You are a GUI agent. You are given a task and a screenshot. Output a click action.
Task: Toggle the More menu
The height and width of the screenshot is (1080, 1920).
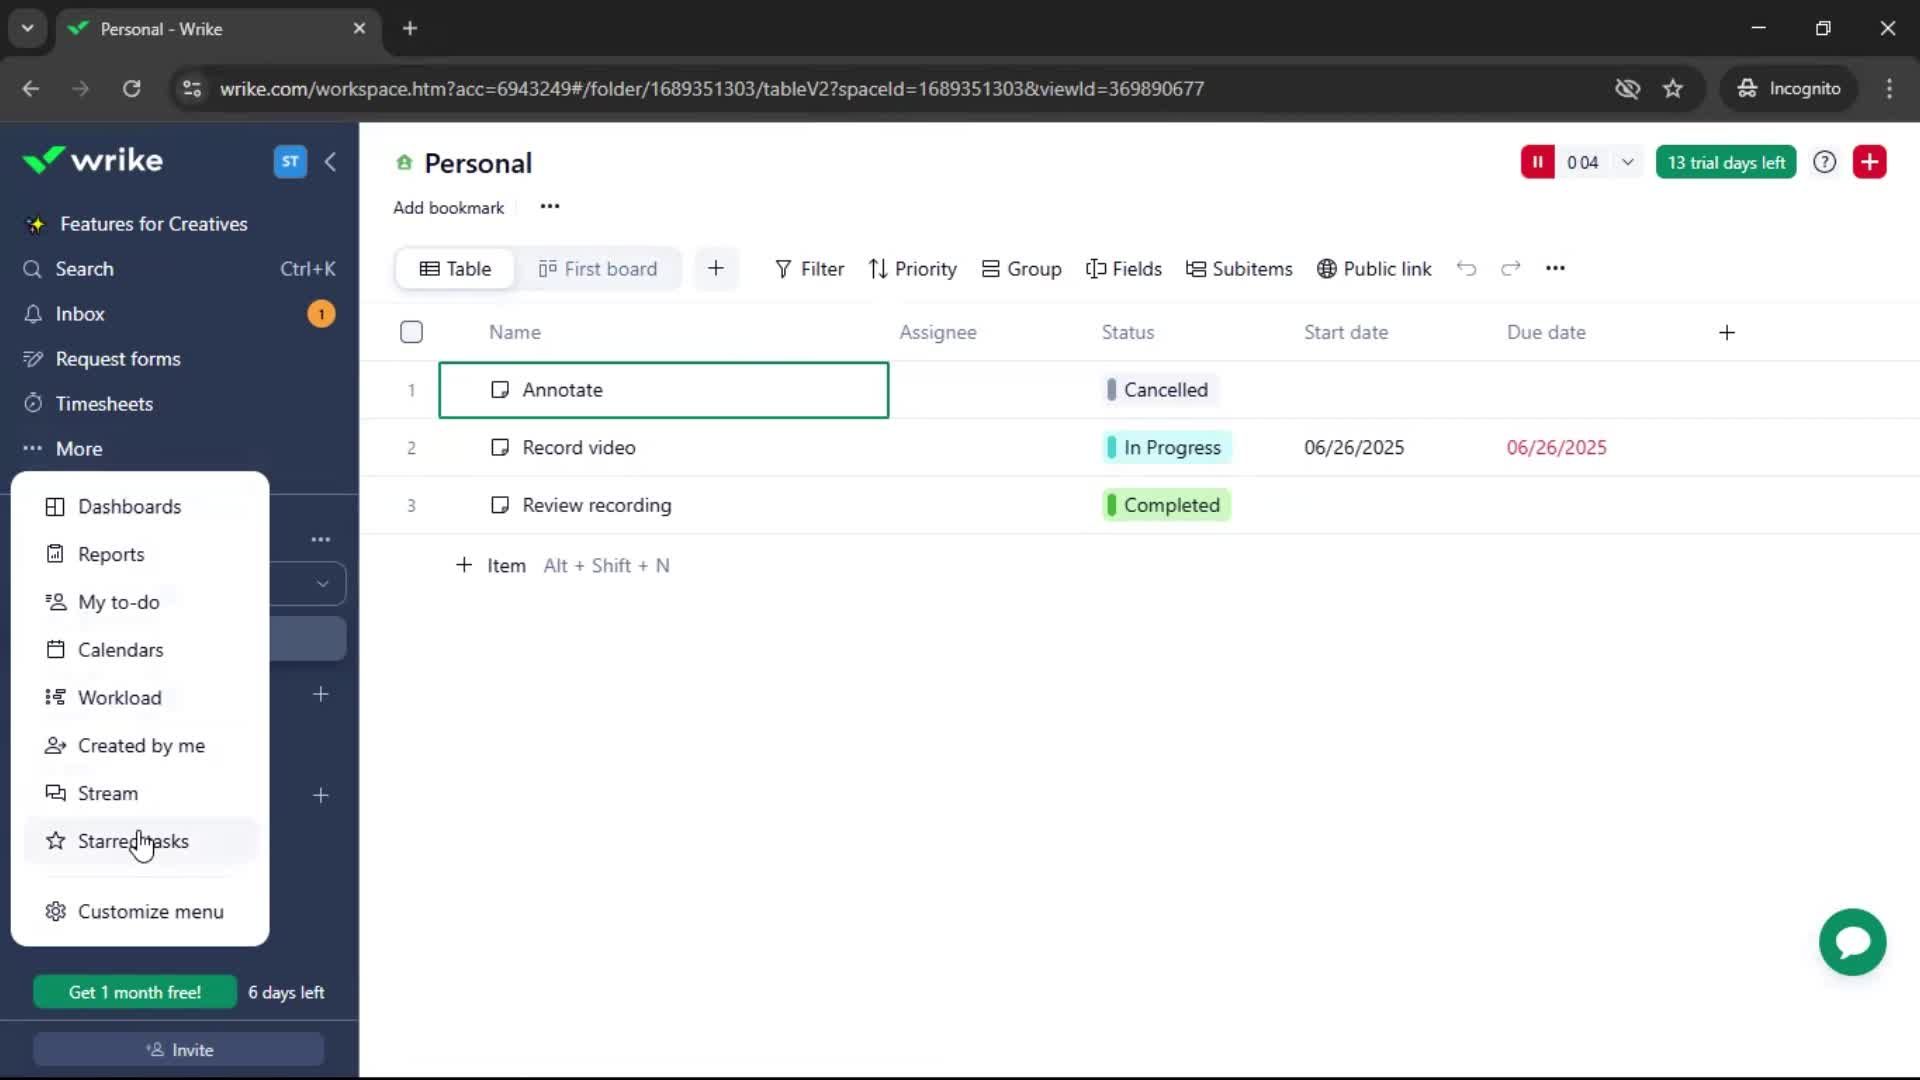tap(79, 449)
